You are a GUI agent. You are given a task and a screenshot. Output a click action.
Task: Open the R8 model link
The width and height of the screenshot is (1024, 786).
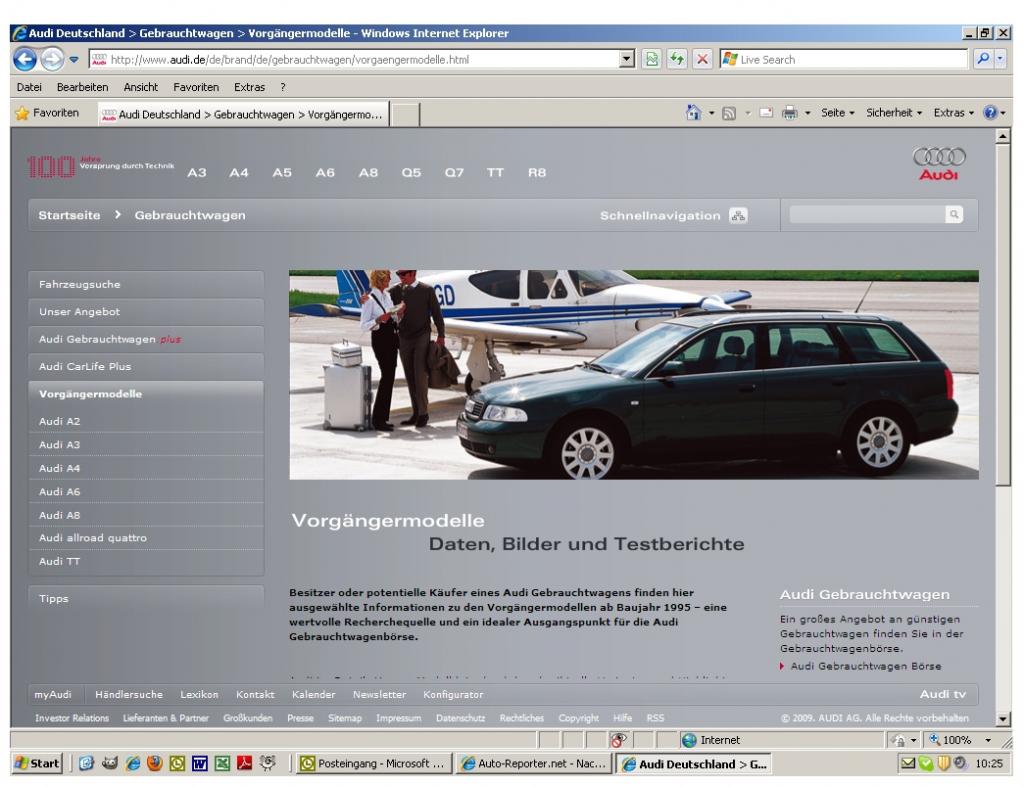[x=537, y=173]
